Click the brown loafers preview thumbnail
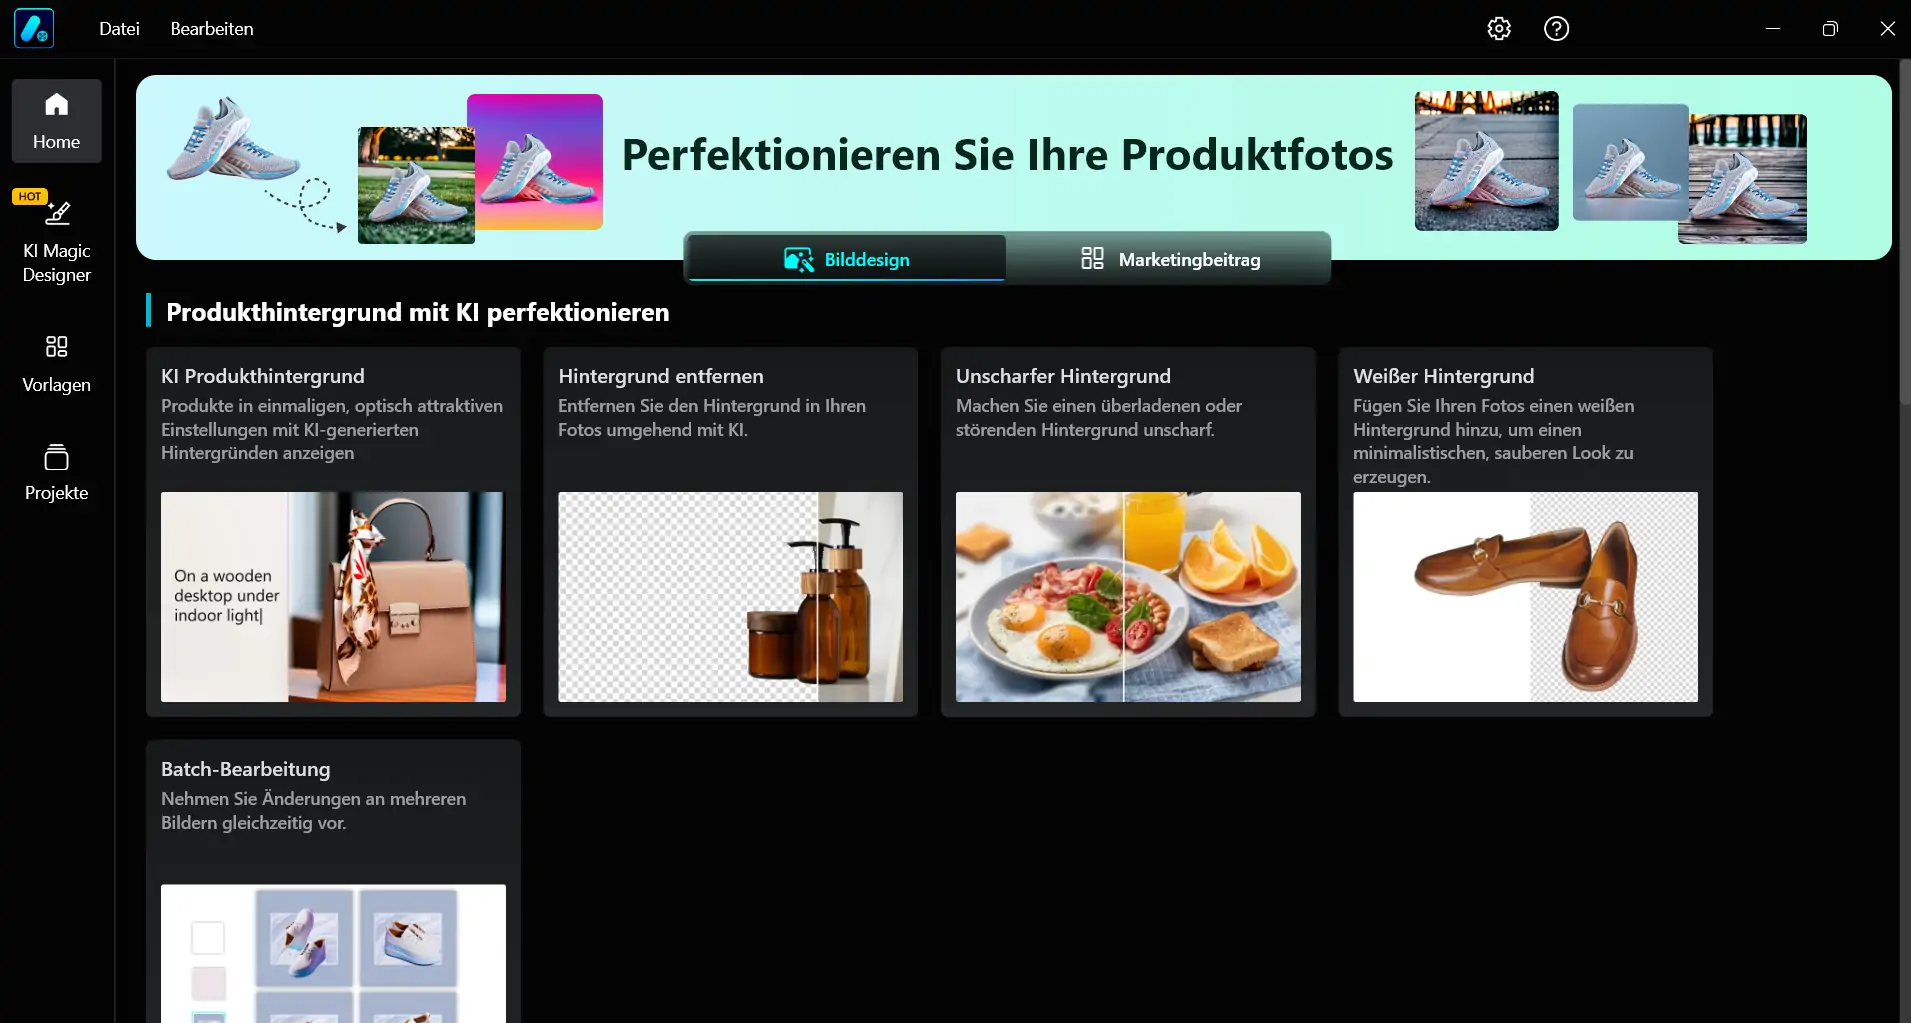 [x=1525, y=597]
